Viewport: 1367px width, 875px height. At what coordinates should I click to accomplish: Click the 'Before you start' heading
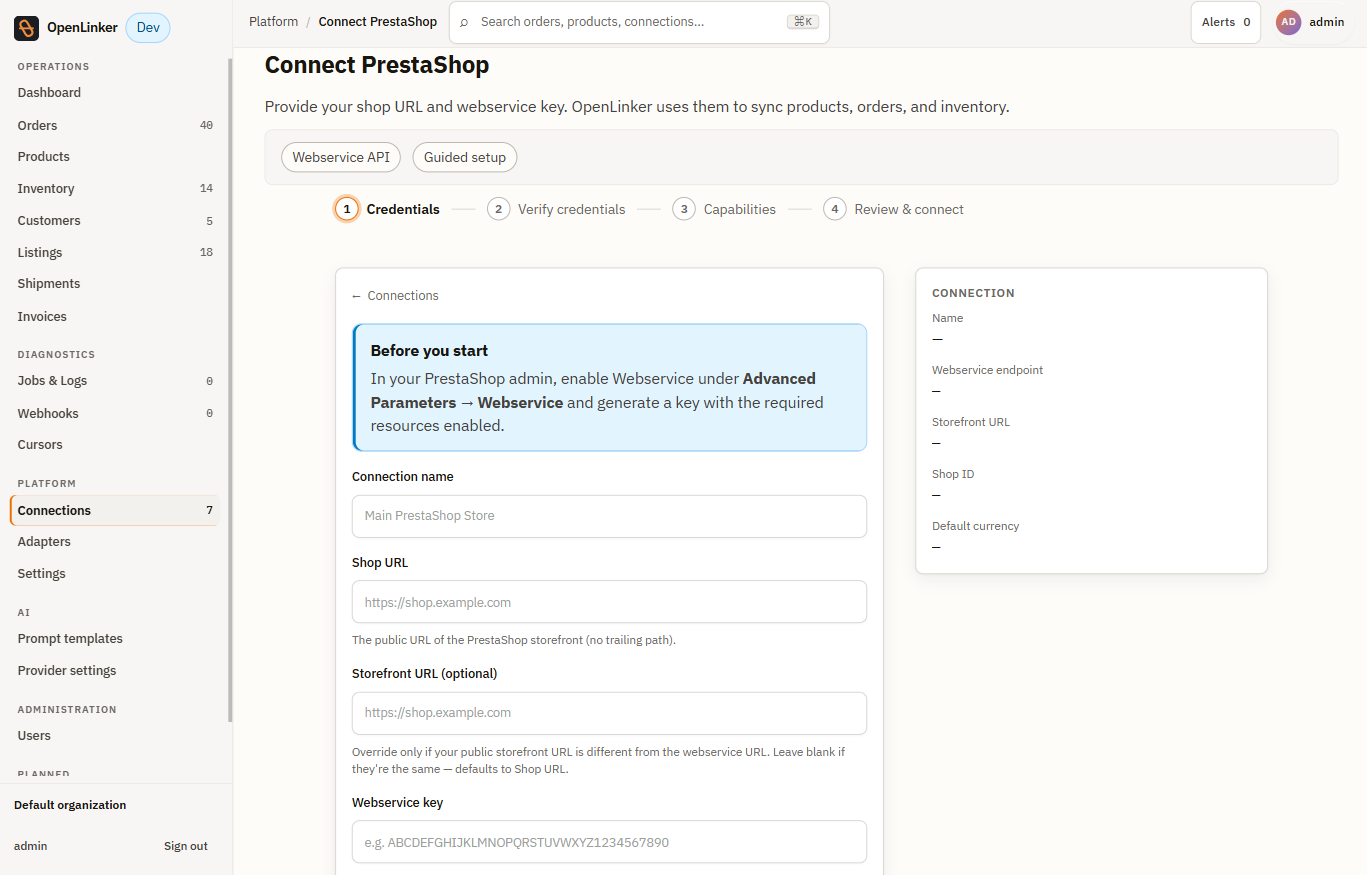(x=430, y=351)
